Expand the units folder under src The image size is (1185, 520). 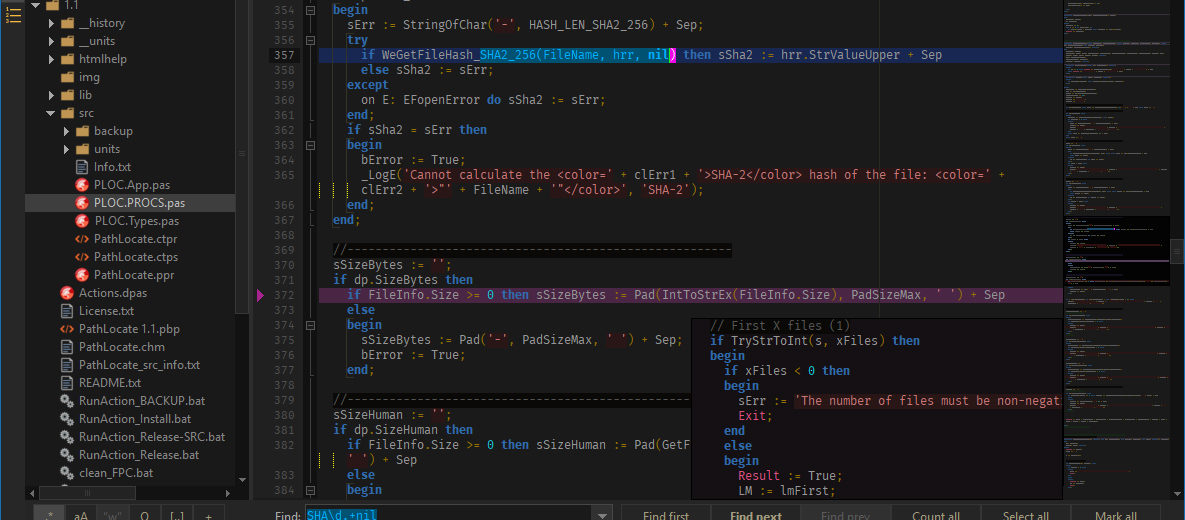(66, 149)
